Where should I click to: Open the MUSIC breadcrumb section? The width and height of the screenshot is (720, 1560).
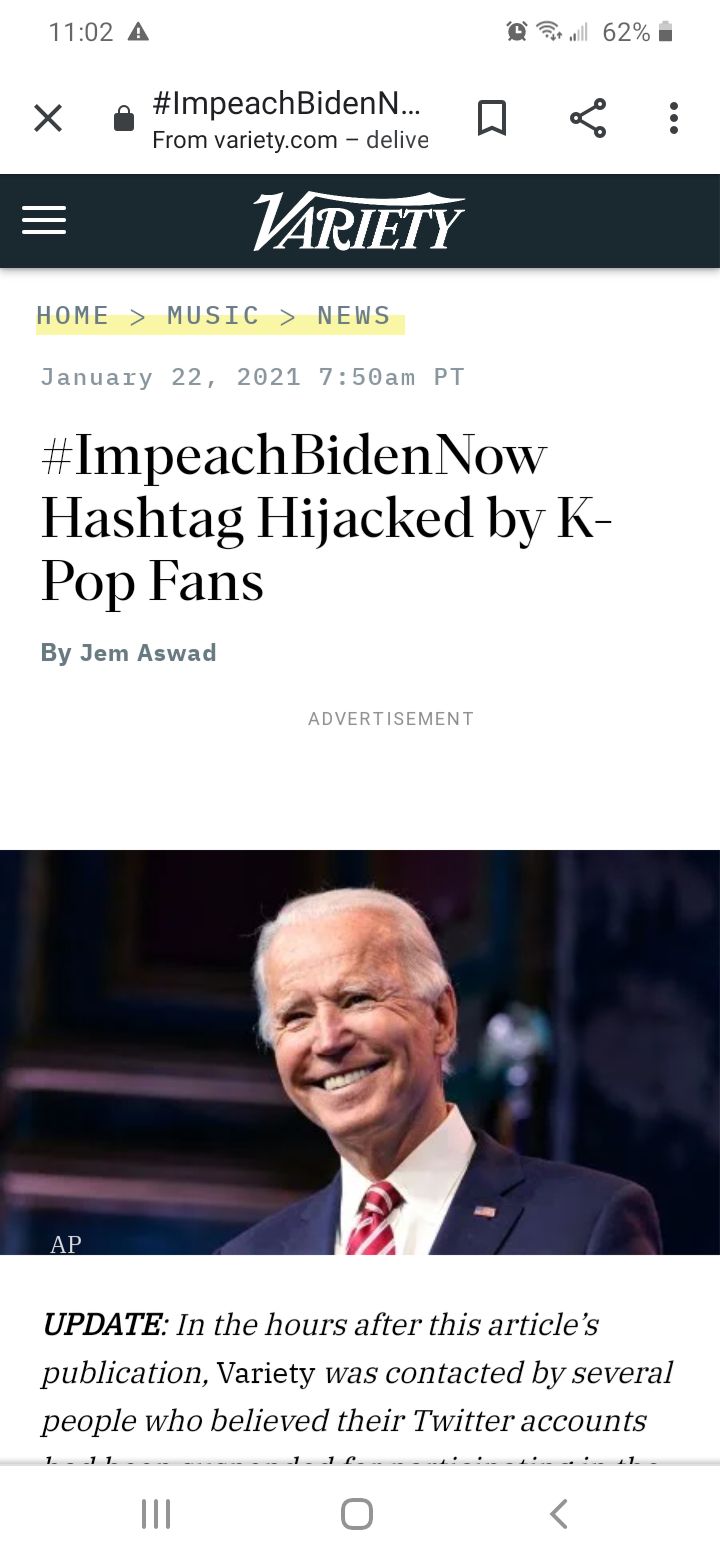coord(213,316)
